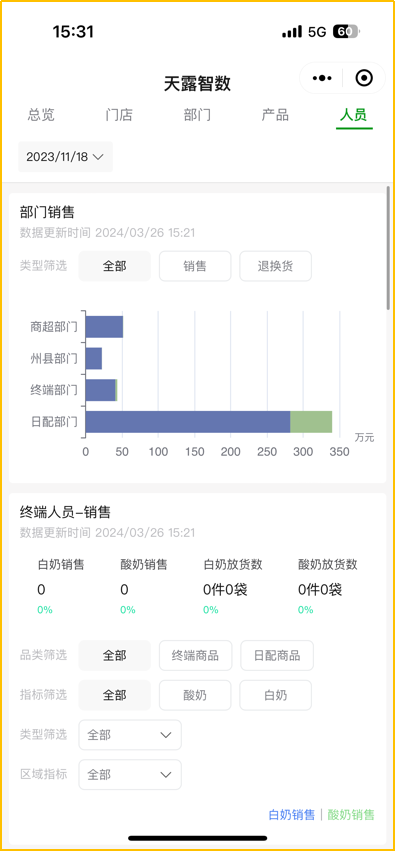Tap the cellular signal bars icon
Image resolution: width=396 pixels, height=852 pixels.
[292, 32]
